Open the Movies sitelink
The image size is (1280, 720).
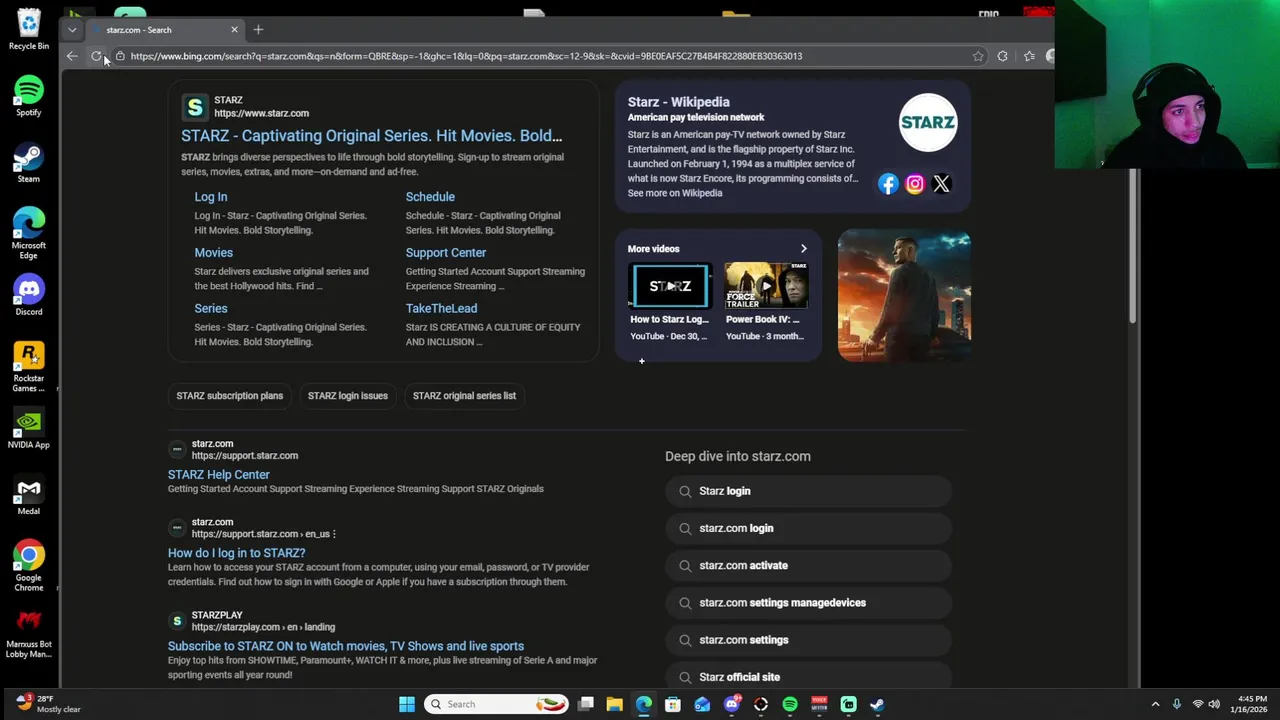213,253
